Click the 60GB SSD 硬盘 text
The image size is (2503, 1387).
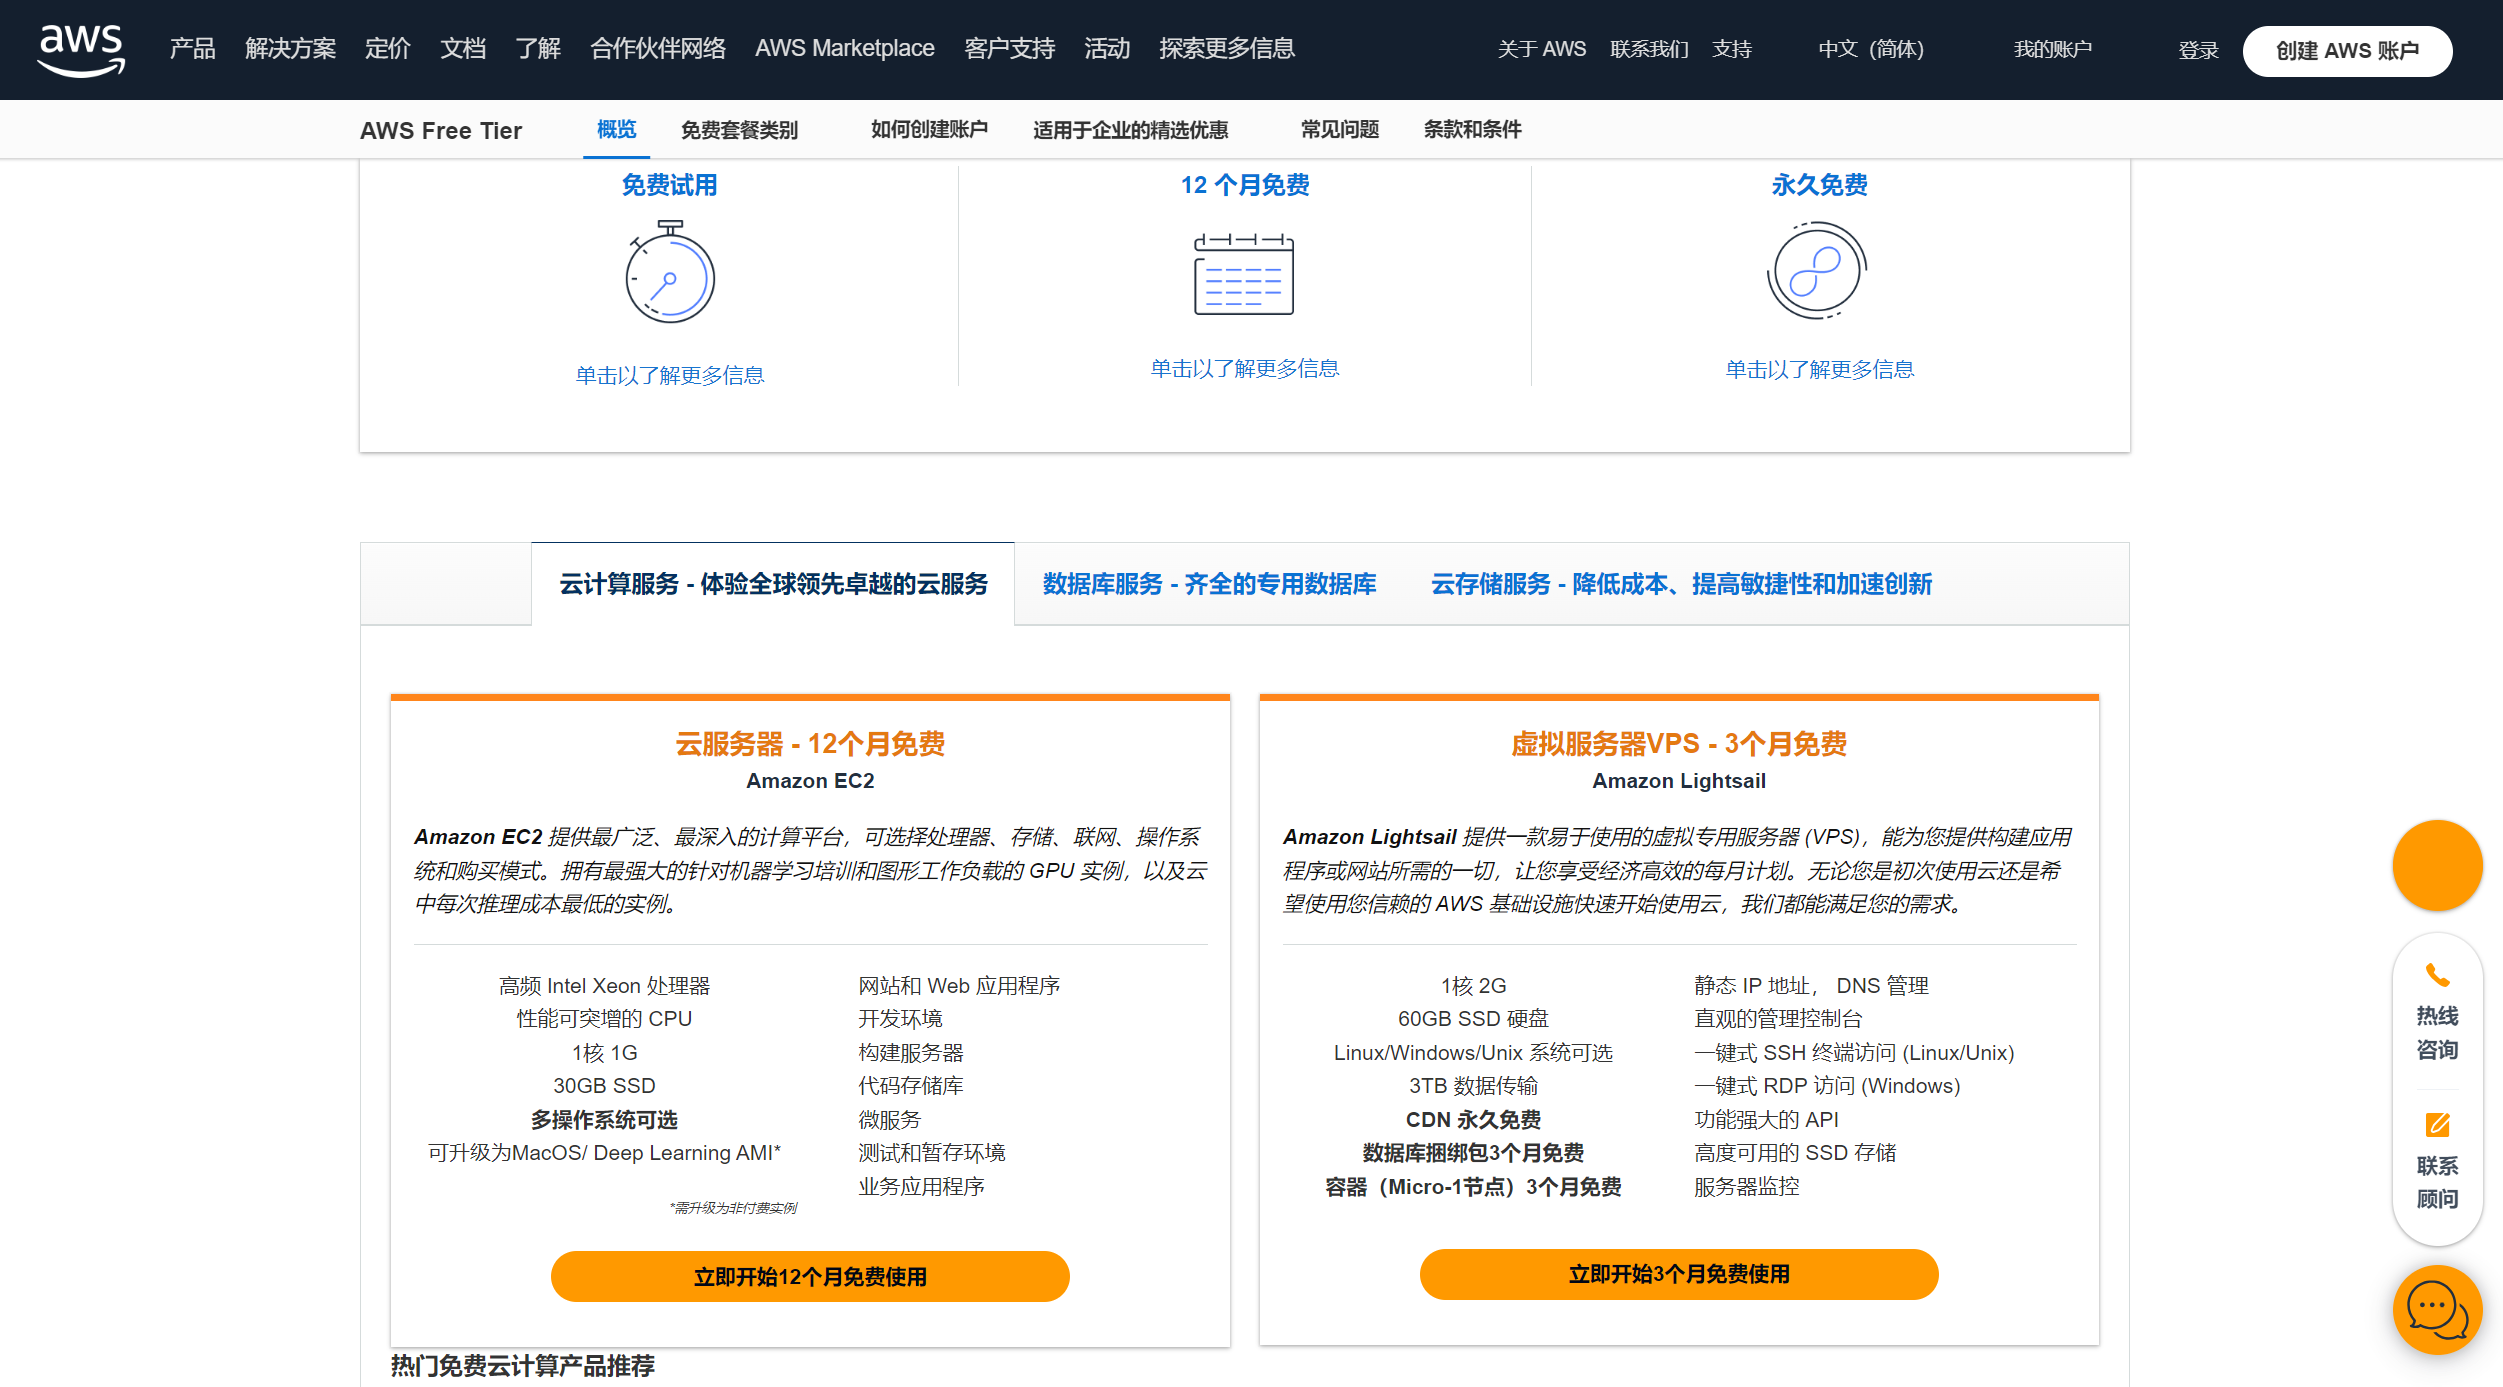click(1473, 1019)
